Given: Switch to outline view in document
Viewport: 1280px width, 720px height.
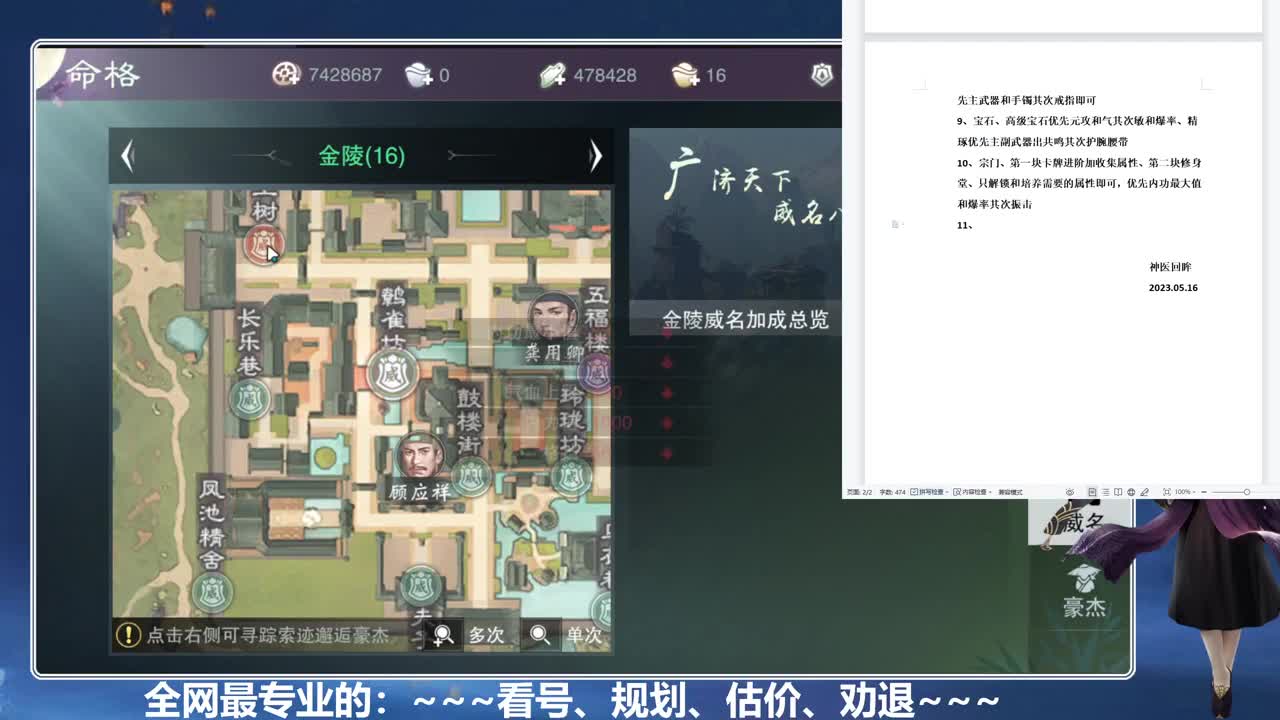Looking at the screenshot, I should pos(1105,492).
